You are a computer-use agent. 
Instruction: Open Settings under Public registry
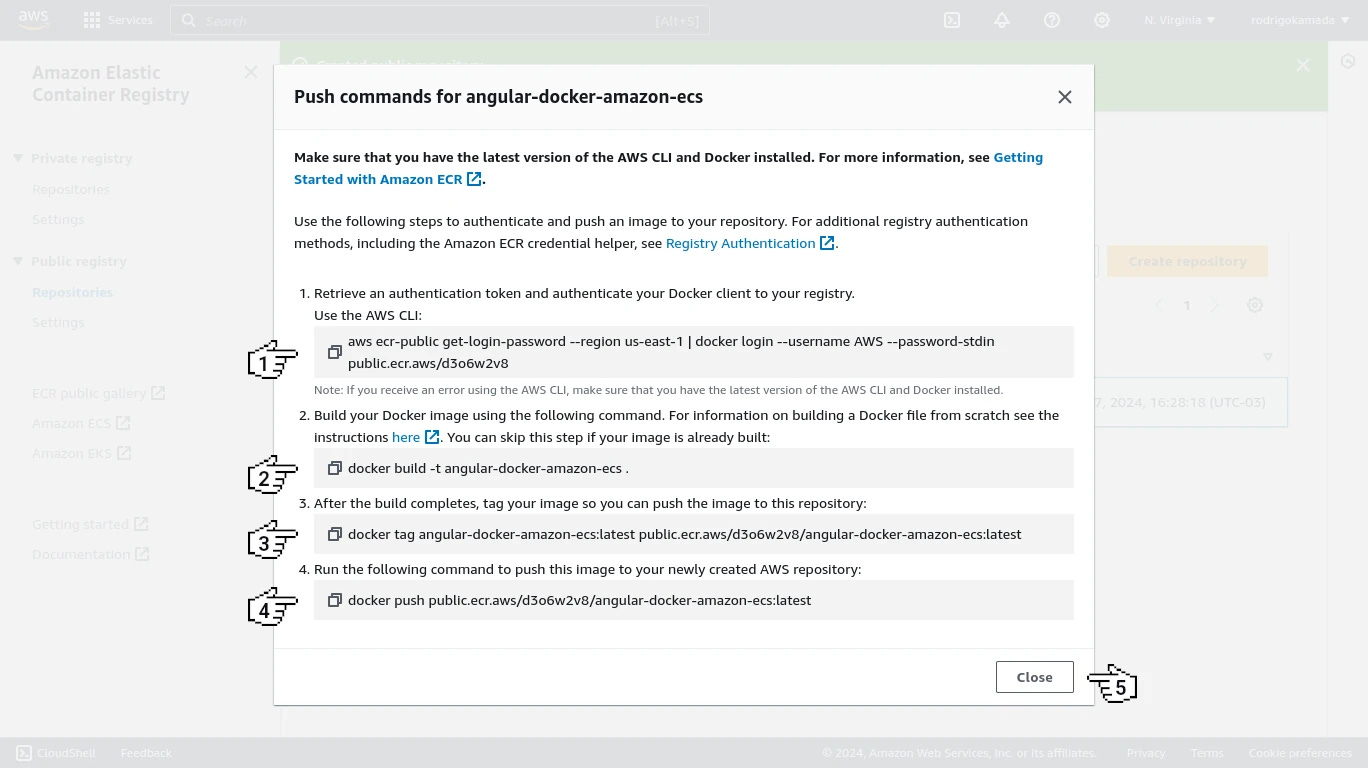[x=58, y=322]
